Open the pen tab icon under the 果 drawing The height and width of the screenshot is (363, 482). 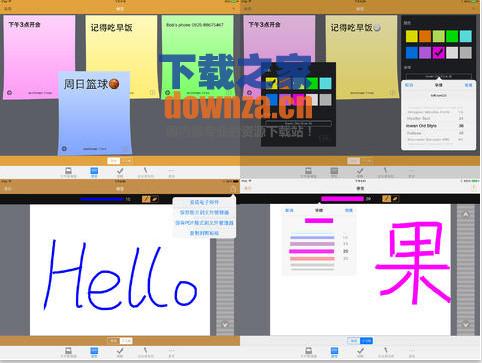(x=386, y=351)
